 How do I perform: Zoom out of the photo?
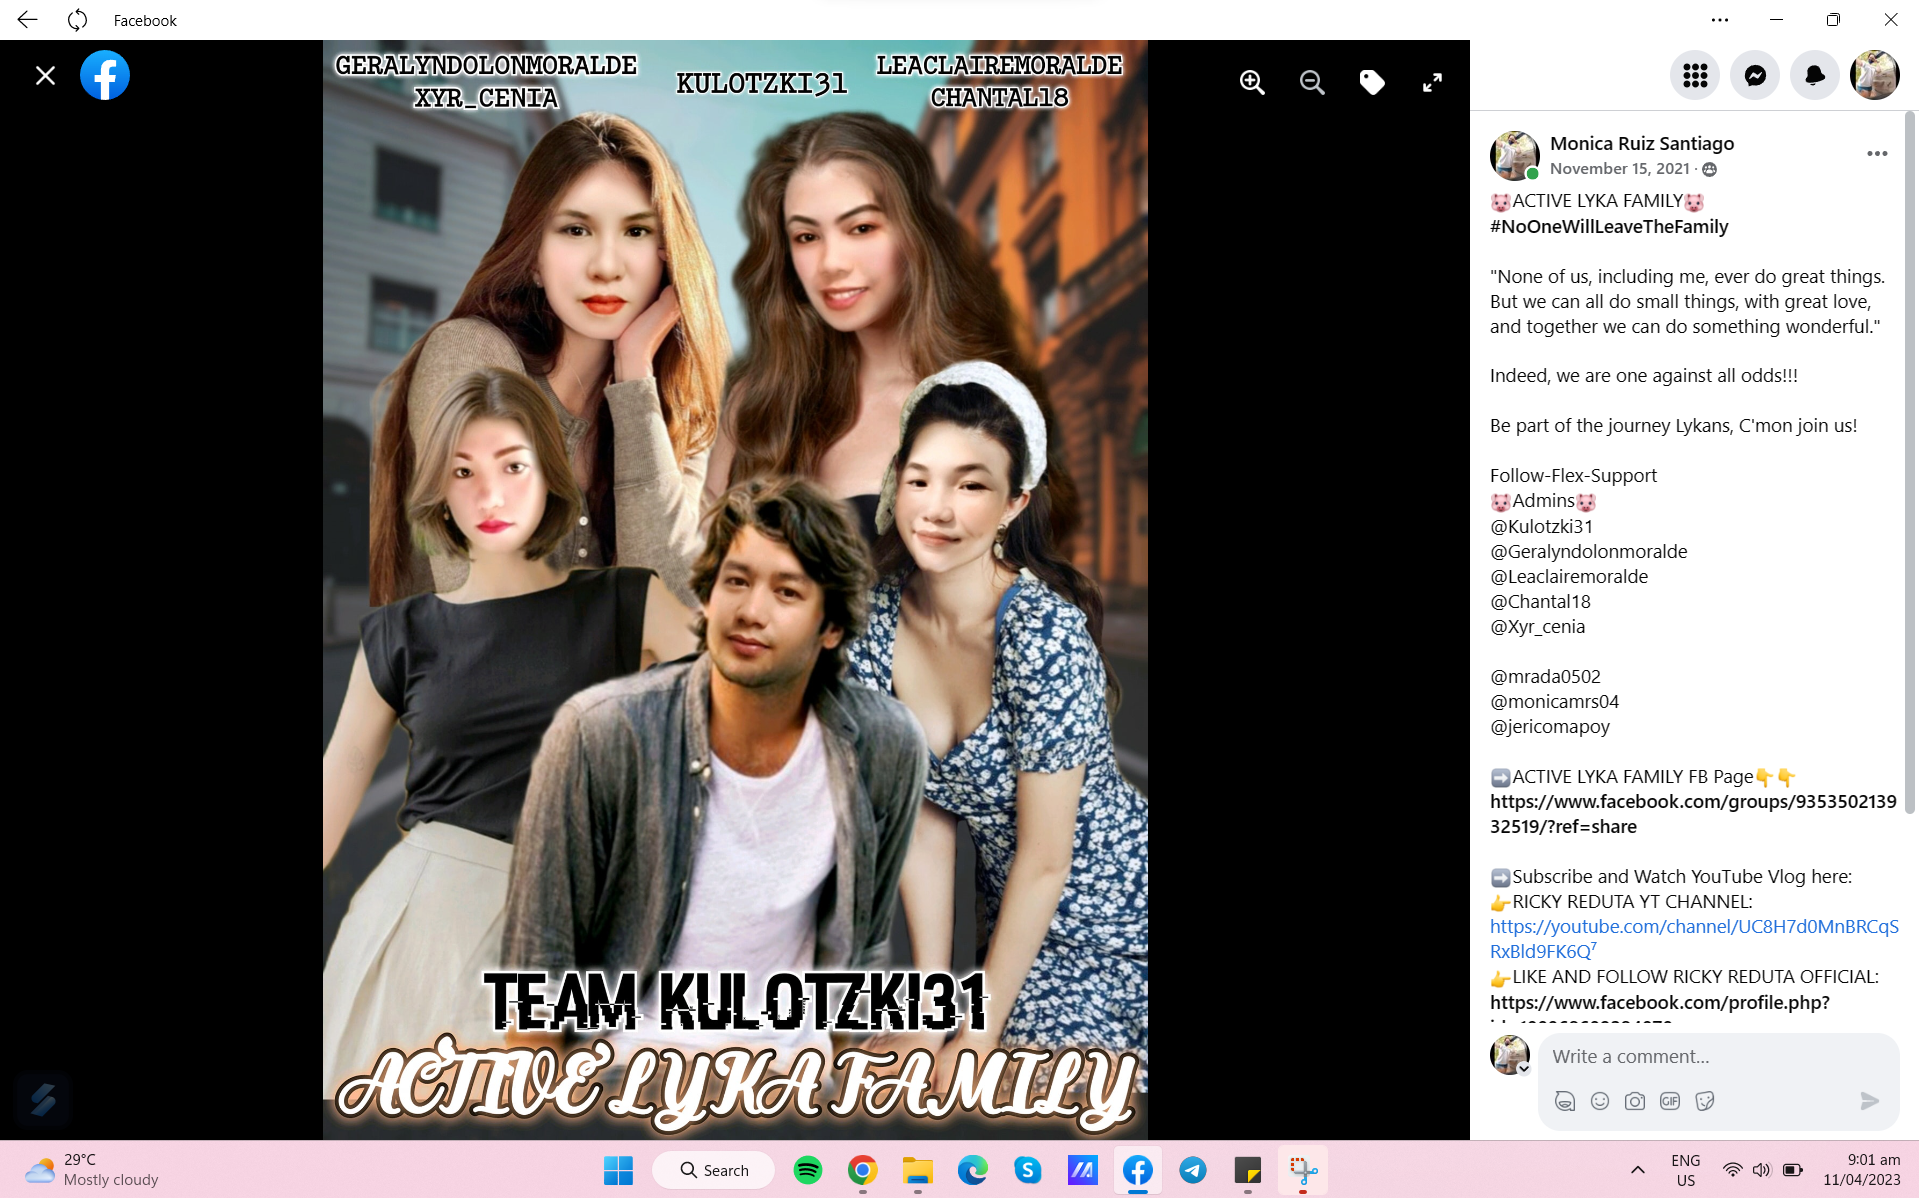[1312, 83]
